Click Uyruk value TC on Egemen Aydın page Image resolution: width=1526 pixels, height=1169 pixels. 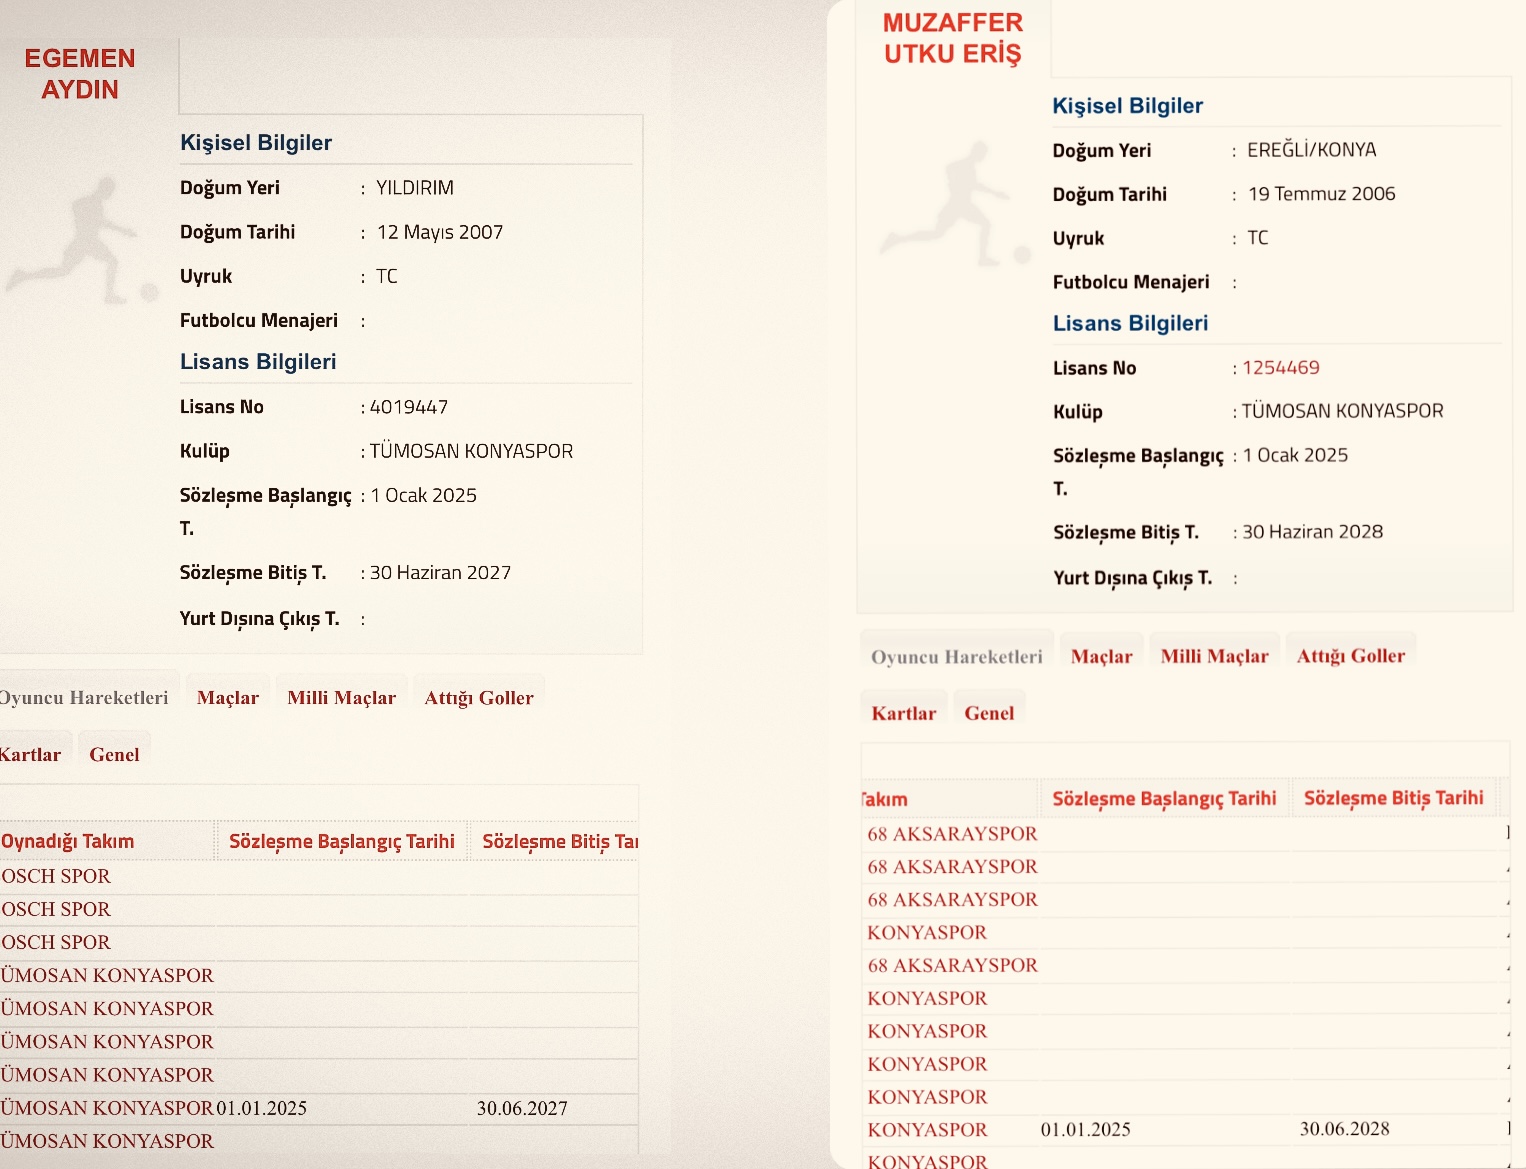tap(387, 276)
